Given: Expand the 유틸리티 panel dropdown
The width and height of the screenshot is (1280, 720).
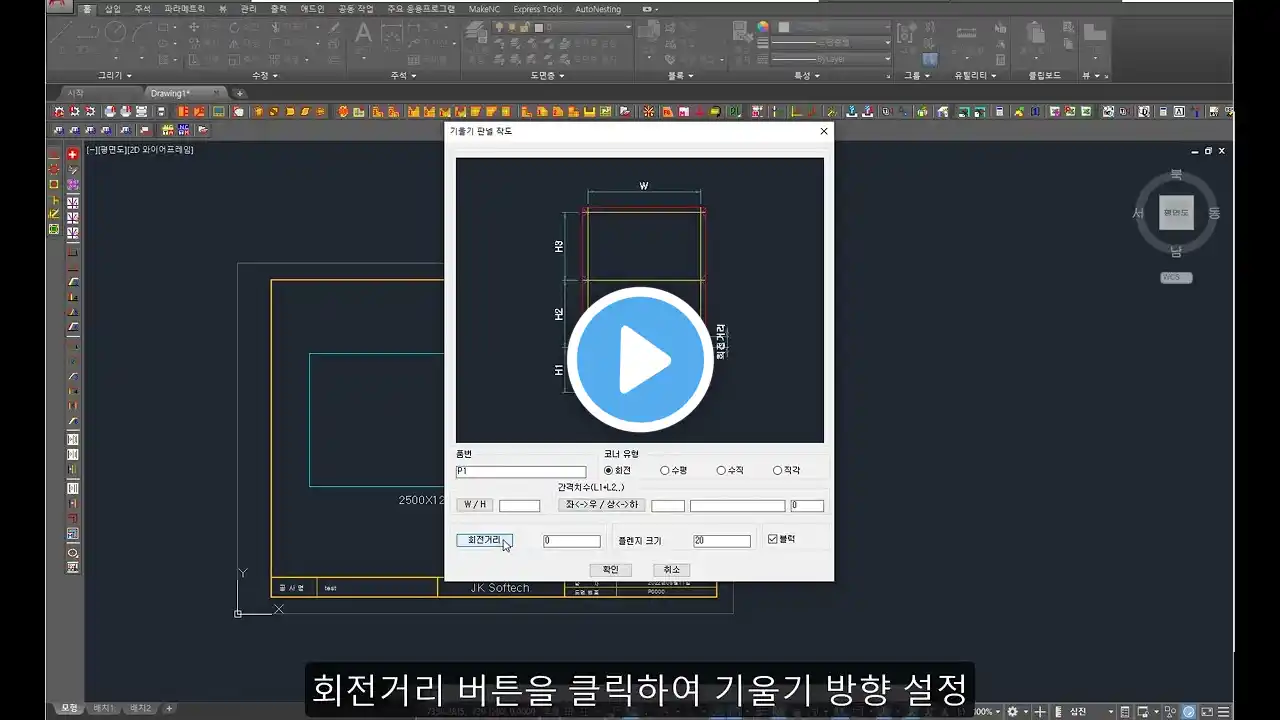Looking at the screenshot, I should (x=974, y=75).
